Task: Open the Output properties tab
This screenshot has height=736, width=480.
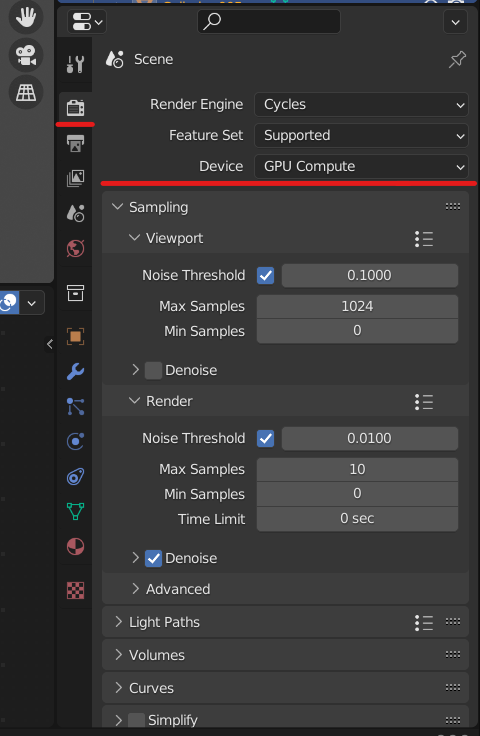Action: click(x=75, y=143)
